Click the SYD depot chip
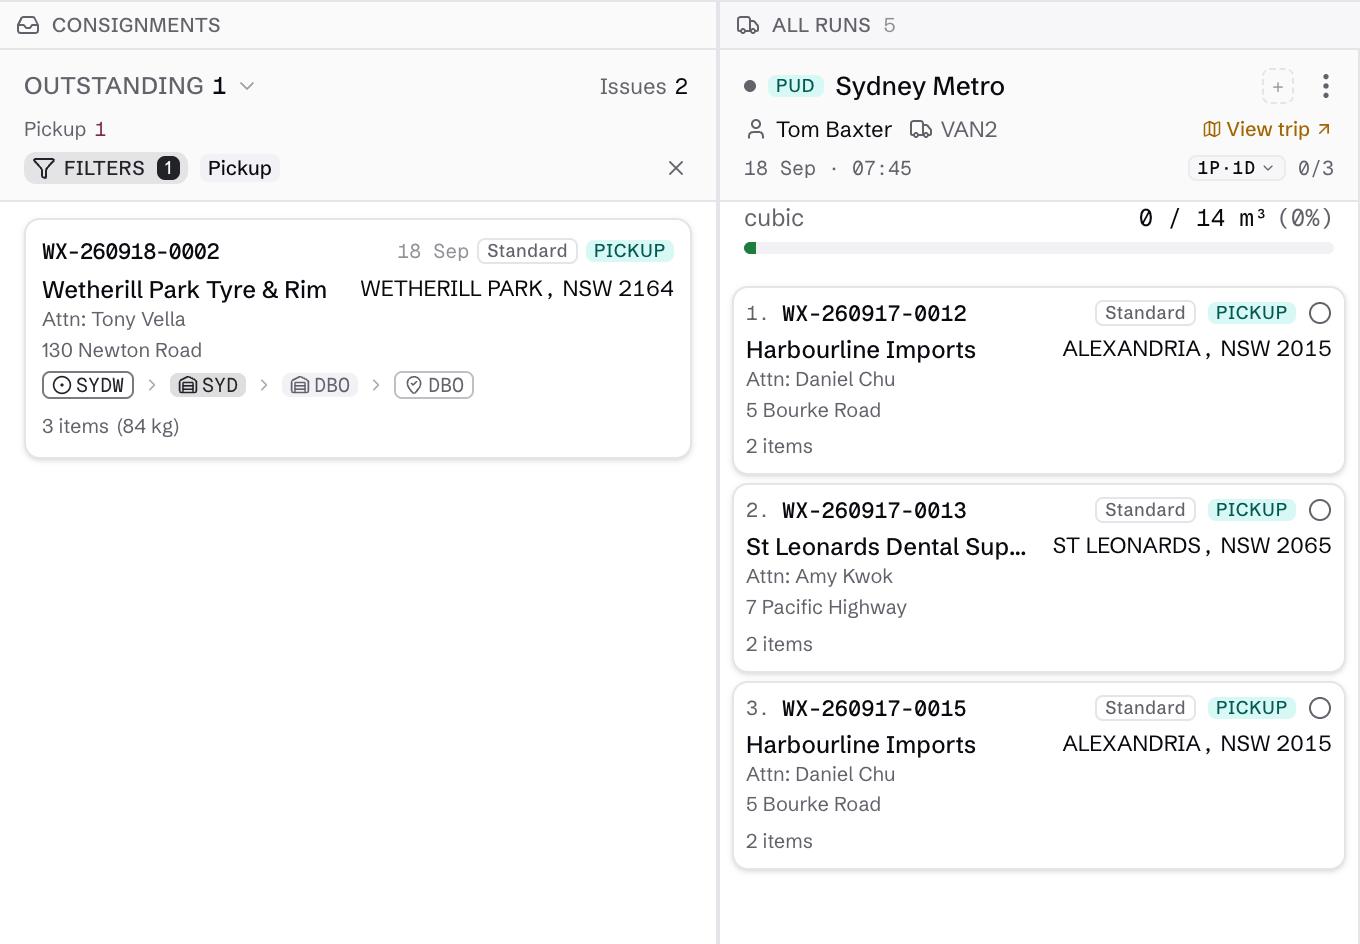Screen dimensions: 1360x944 tap(208, 385)
